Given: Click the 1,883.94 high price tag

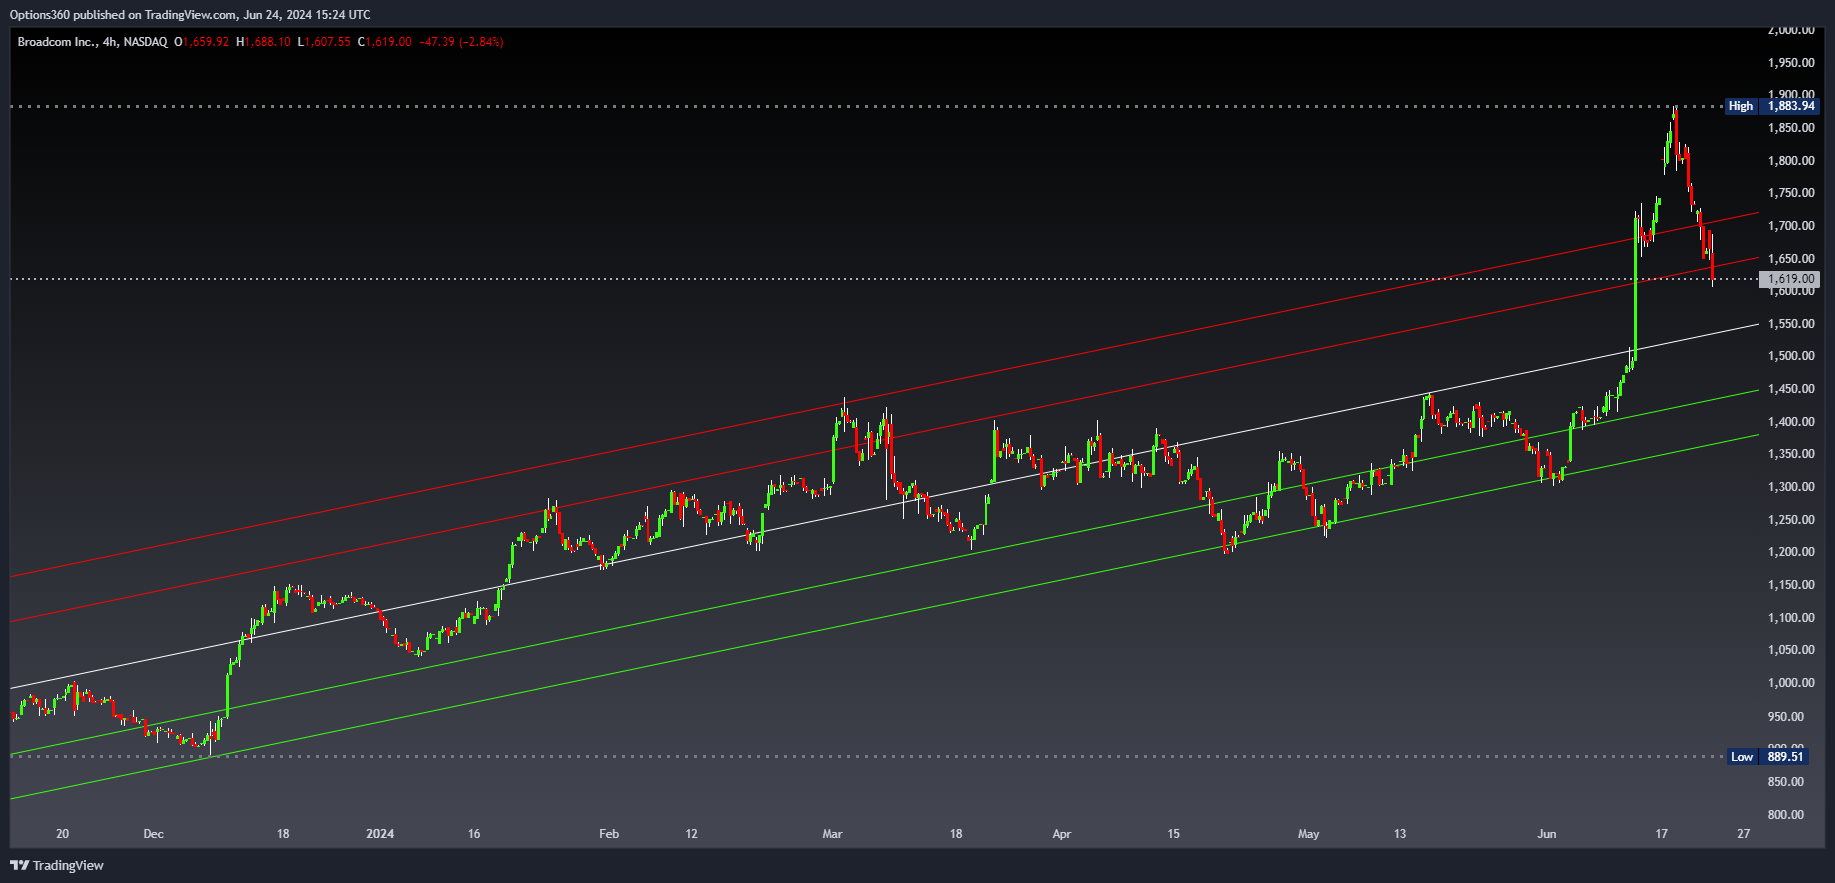Looking at the screenshot, I should click(1790, 106).
